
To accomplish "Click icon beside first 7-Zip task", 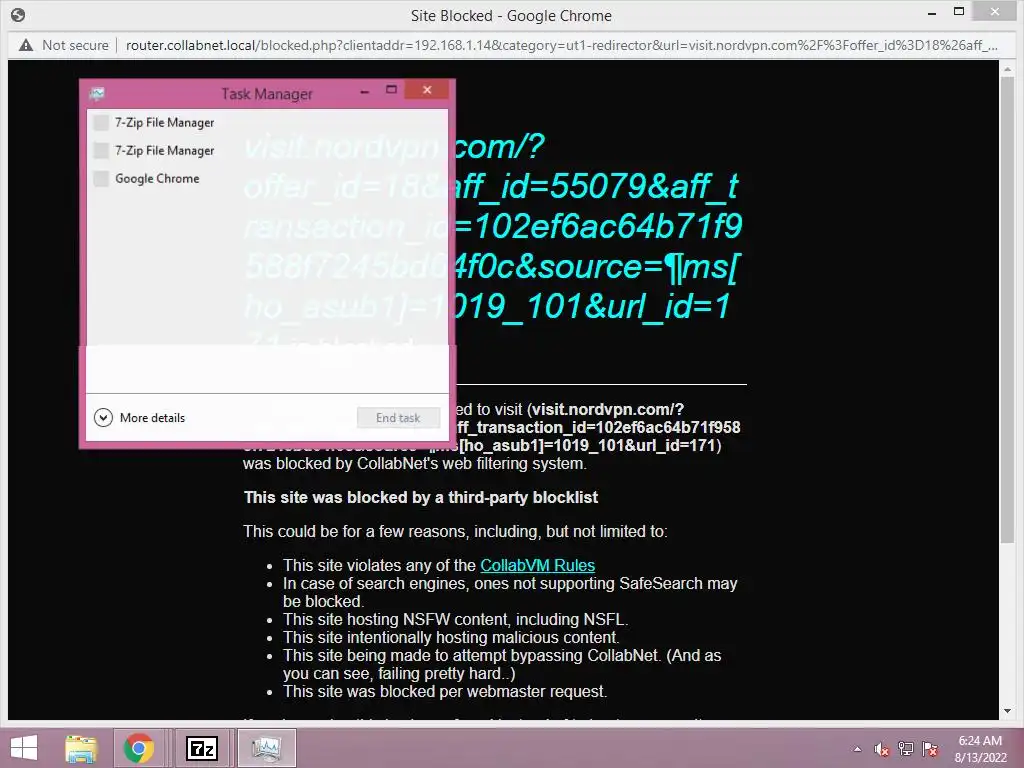I will click(x=101, y=122).
